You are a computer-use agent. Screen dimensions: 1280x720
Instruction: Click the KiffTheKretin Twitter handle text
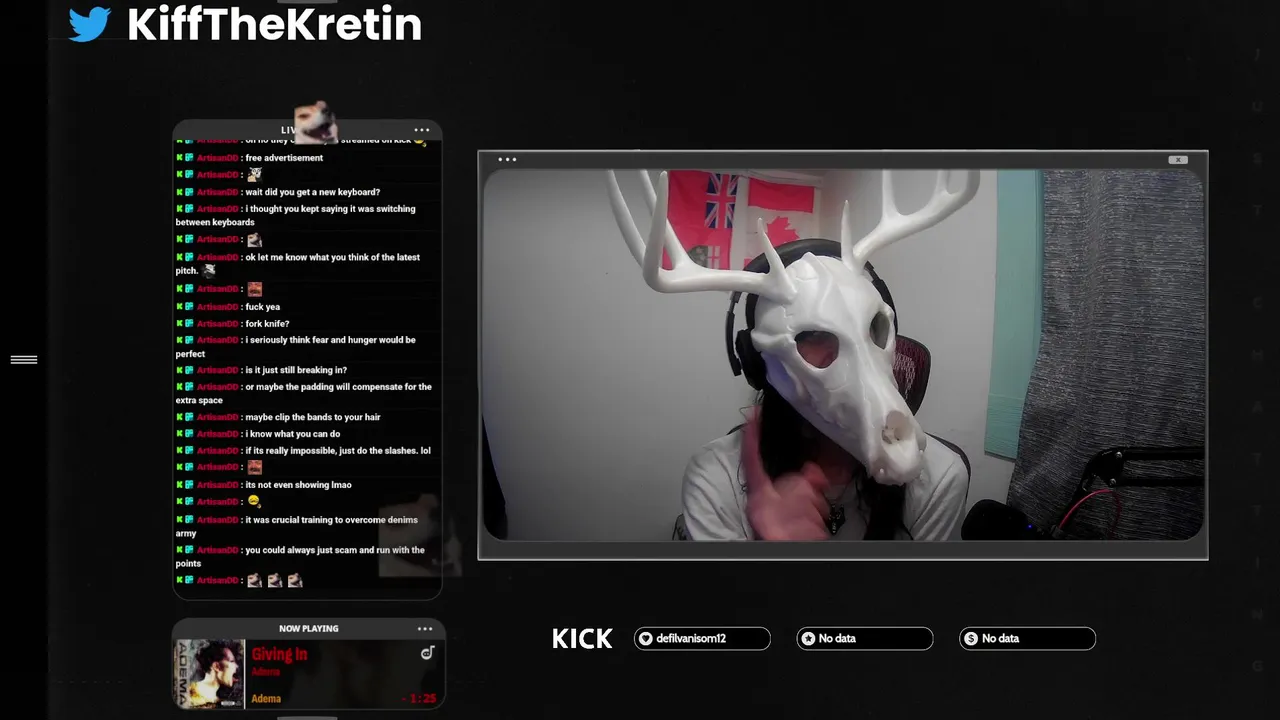click(274, 24)
